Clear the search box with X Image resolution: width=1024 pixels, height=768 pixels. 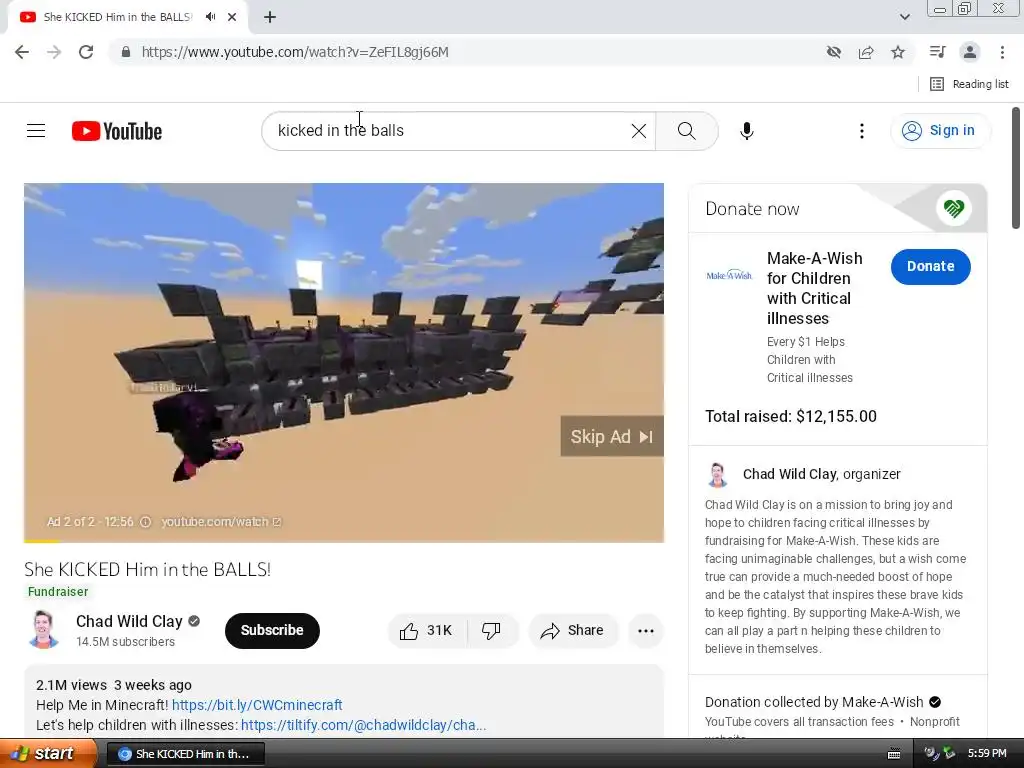(x=639, y=131)
